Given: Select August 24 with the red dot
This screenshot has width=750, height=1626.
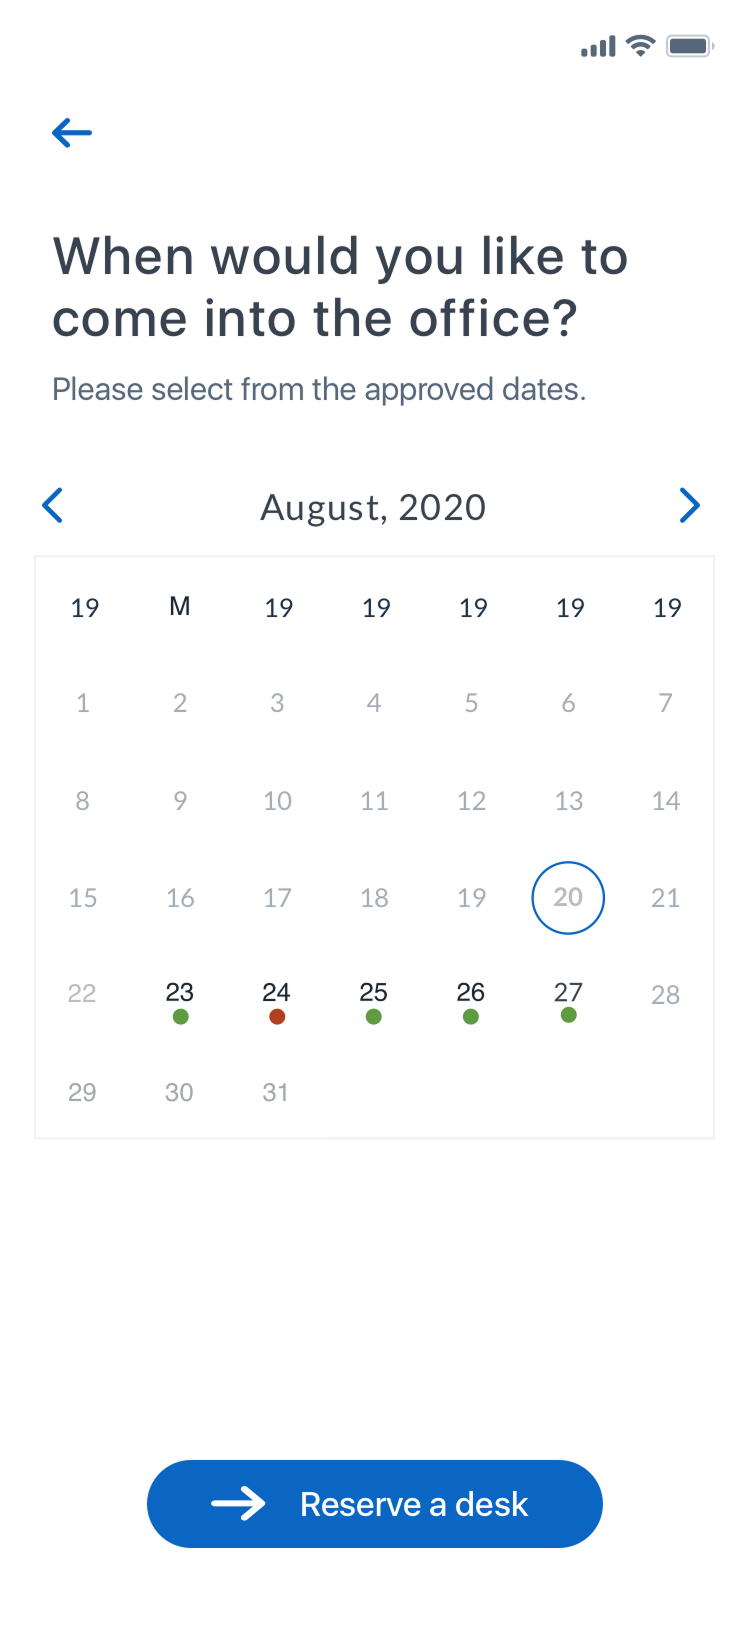Looking at the screenshot, I should click(x=277, y=992).
